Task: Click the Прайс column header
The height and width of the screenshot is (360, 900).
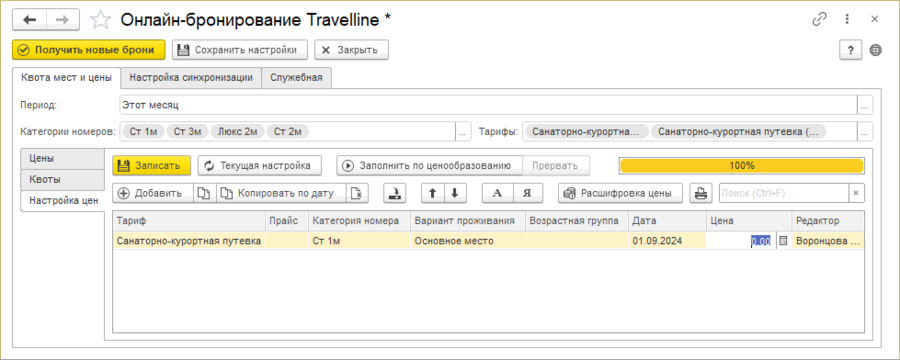Action: point(287,221)
